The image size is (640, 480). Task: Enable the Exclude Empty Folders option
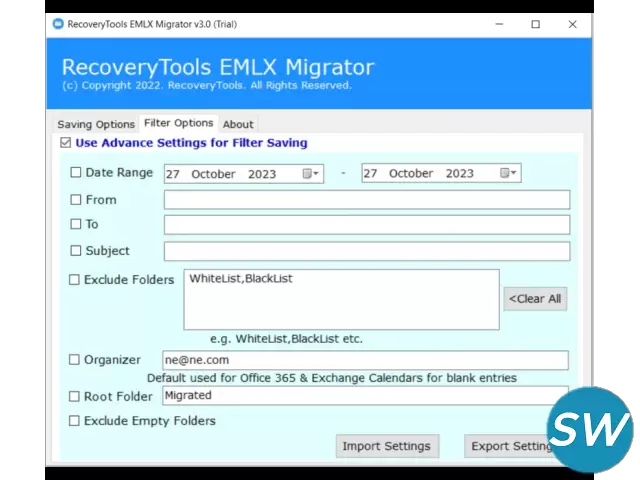pyautogui.click(x=74, y=421)
